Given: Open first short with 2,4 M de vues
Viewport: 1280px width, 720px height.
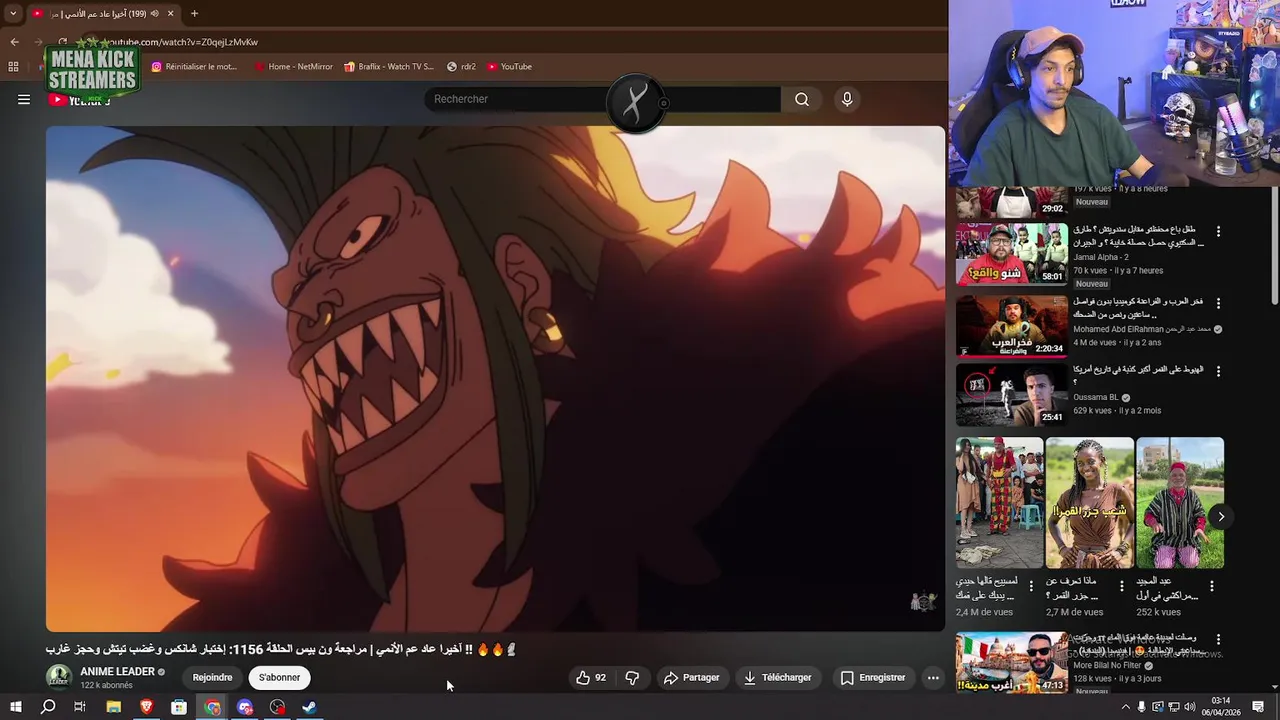Looking at the screenshot, I should tap(999, 503).
